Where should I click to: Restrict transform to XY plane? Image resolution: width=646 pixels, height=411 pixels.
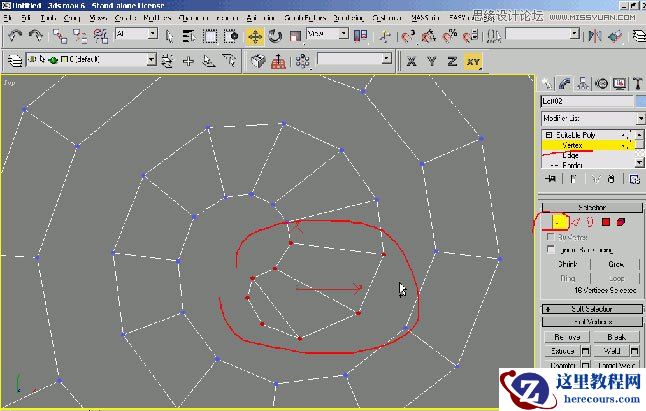coord(473,62)
